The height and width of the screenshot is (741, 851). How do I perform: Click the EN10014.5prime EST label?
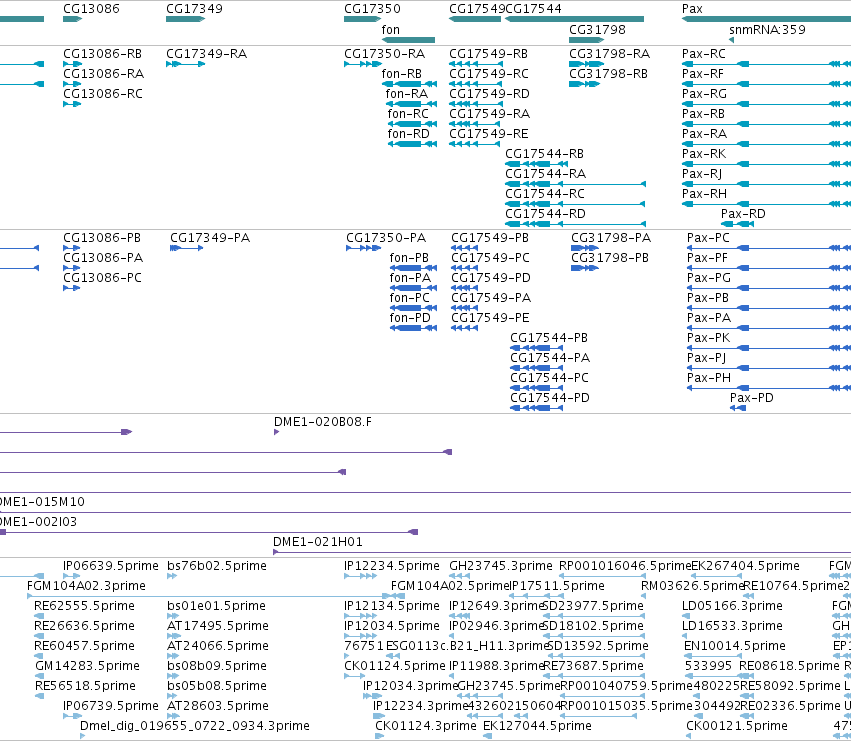click(735, 647)
